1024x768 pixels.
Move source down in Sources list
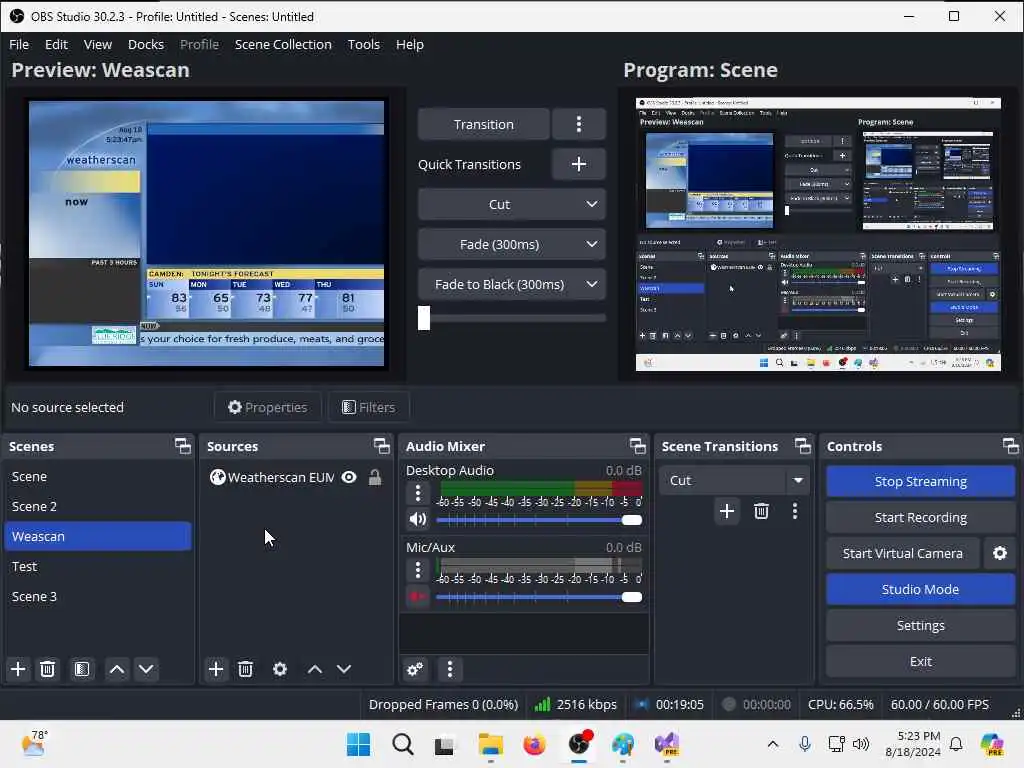344,669
